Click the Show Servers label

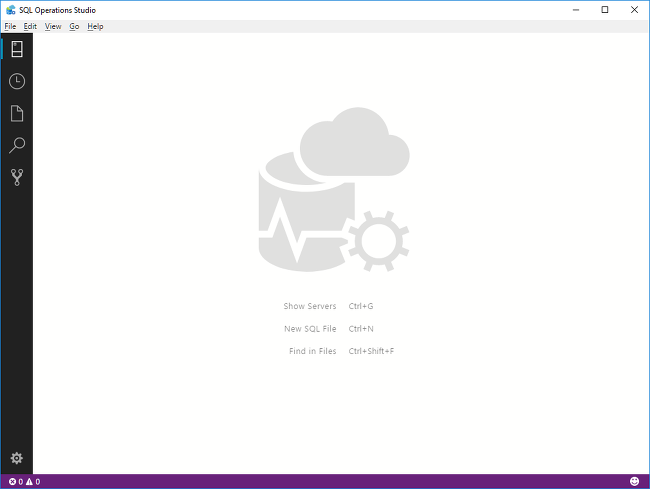click(x=310, y=306)
